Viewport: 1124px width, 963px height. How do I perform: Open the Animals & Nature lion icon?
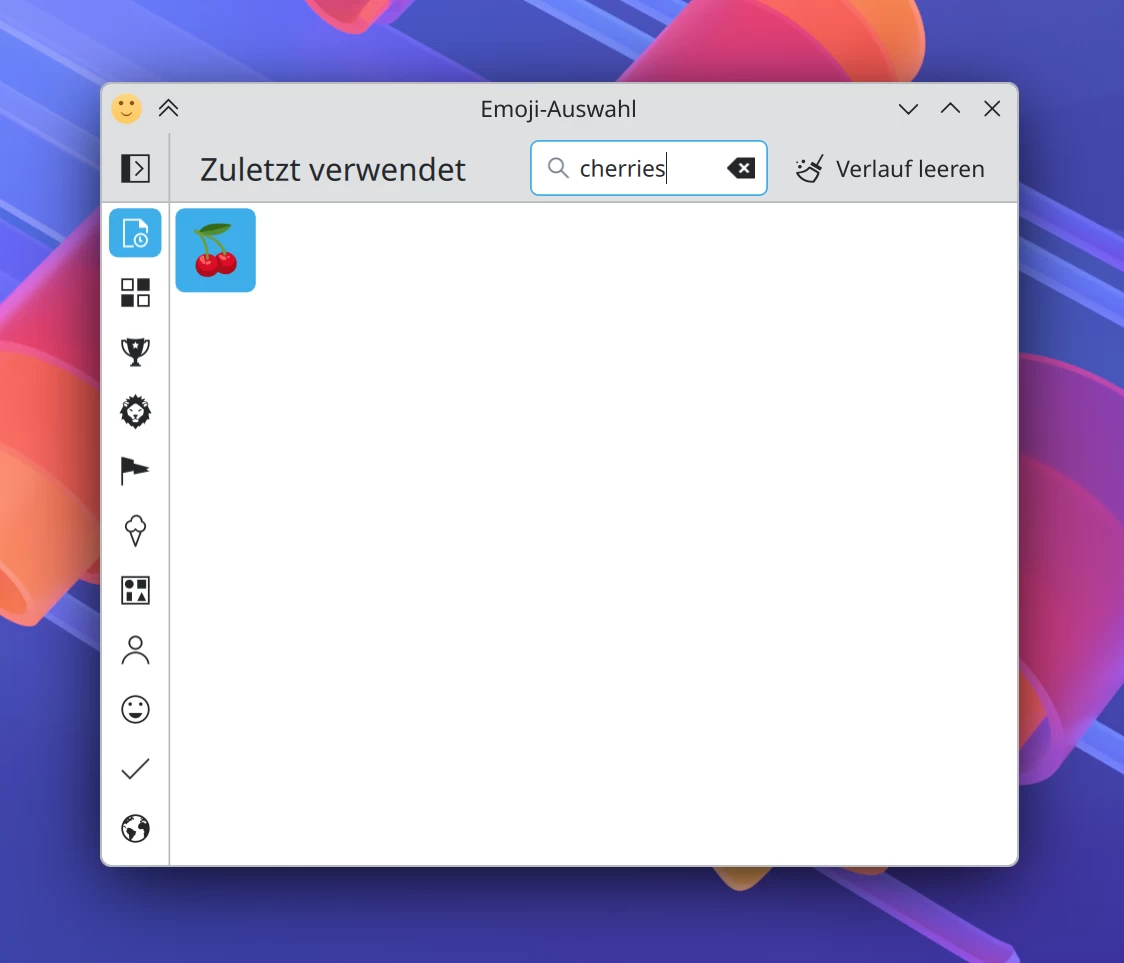135,411
